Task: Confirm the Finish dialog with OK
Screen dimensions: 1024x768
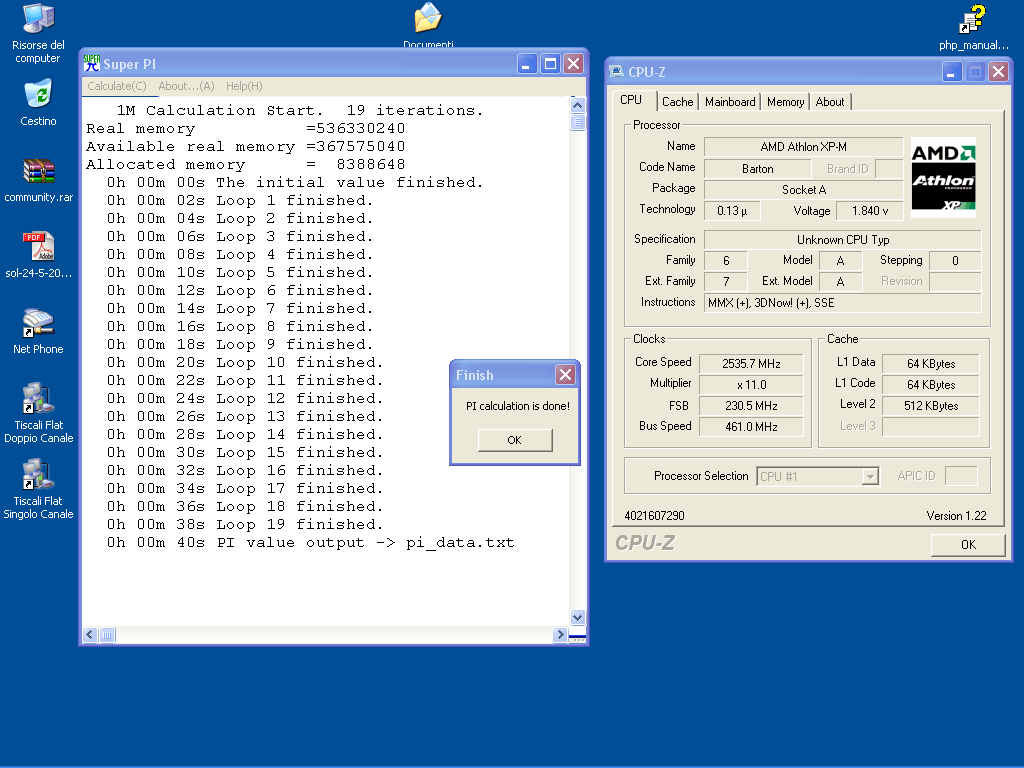Action: (x=515, y=440)
